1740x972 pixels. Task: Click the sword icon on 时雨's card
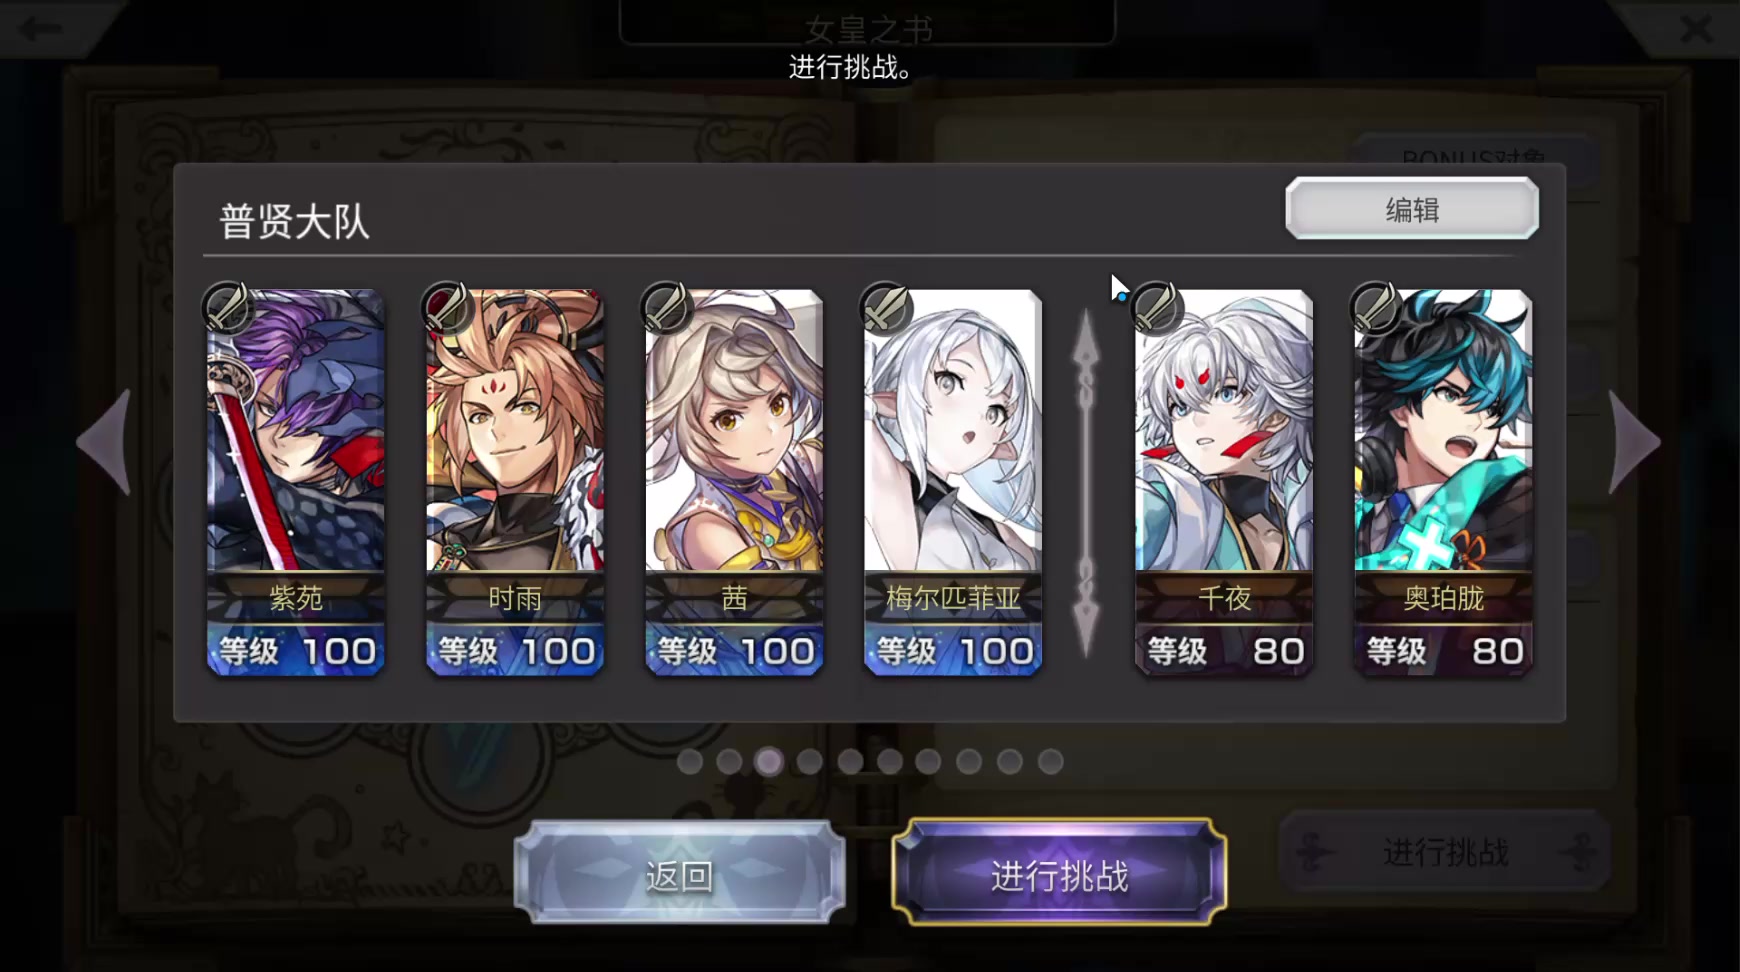[x=447, y=307]
